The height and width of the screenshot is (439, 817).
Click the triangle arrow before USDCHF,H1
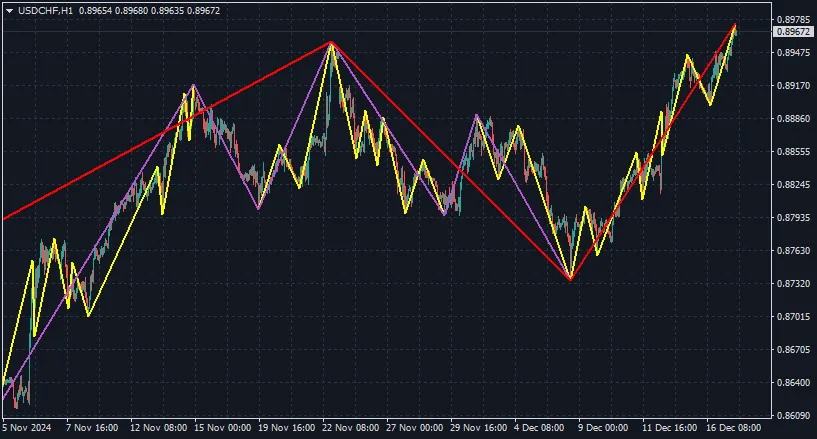click(x=9, y=10)
